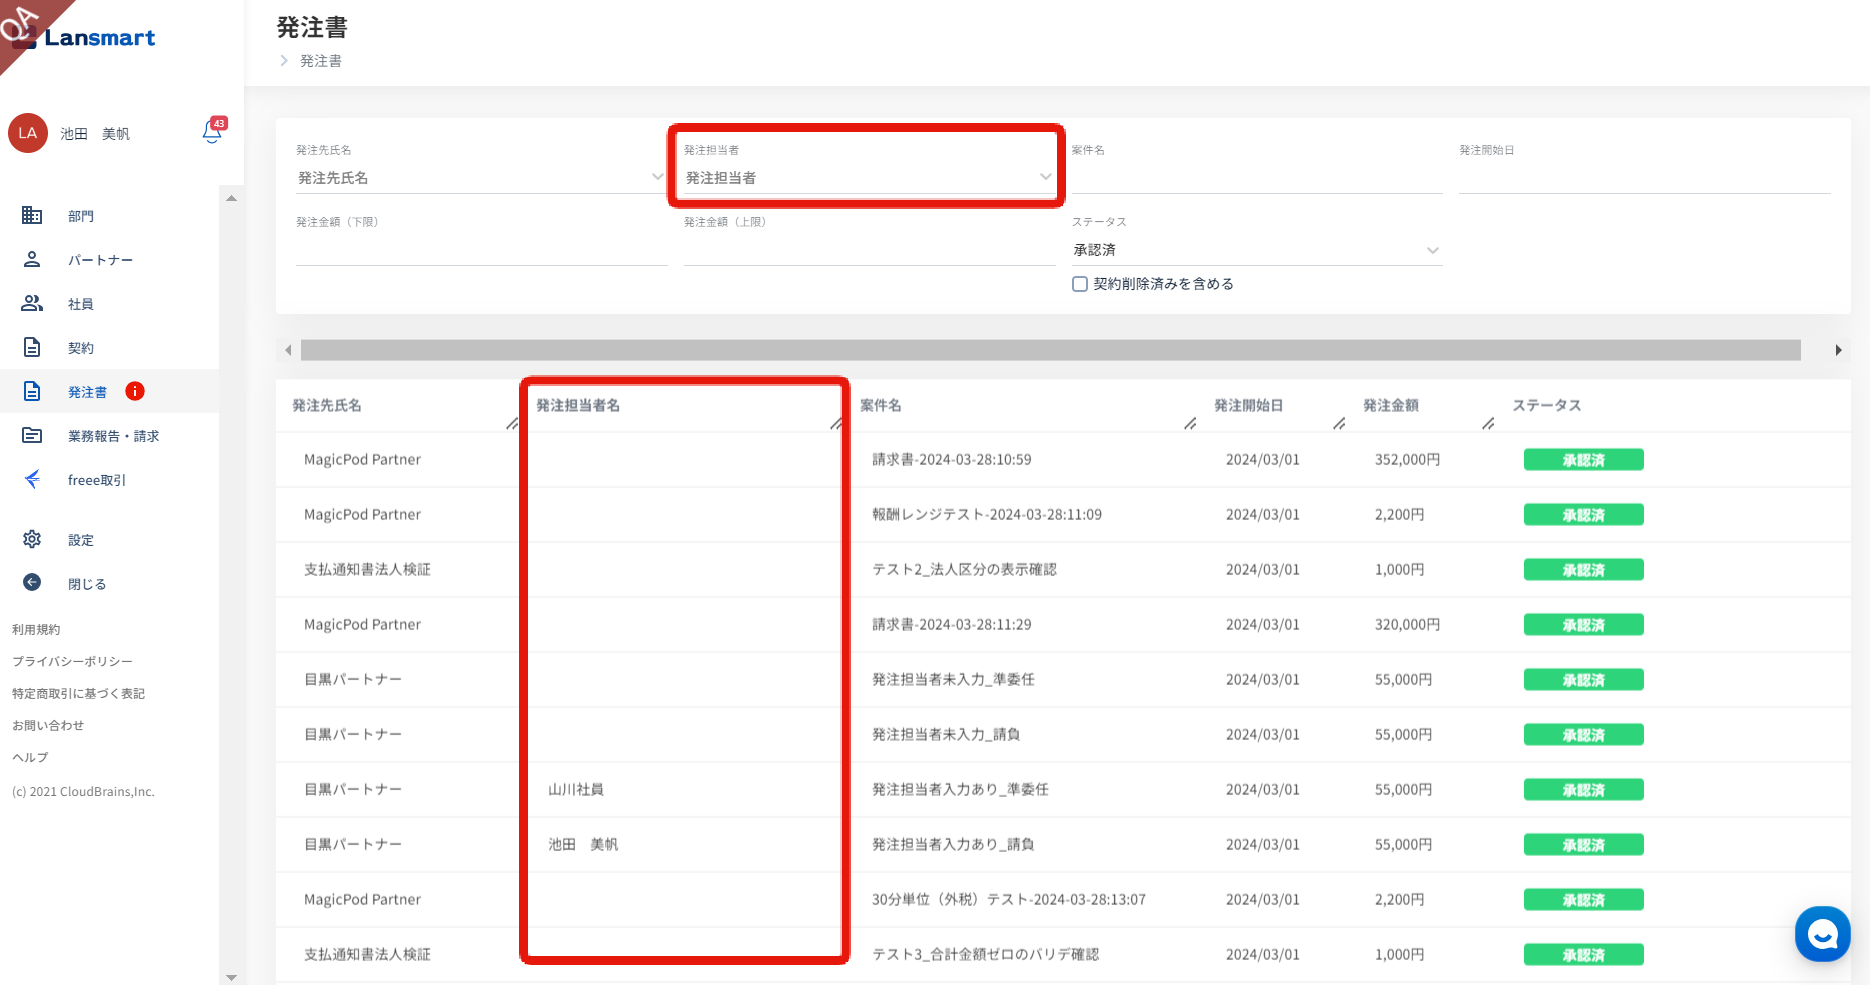Toggle 契約削除済みを含める checkbox
The height and width of the screenshot is (985, 1870).
click(1080, 284)
